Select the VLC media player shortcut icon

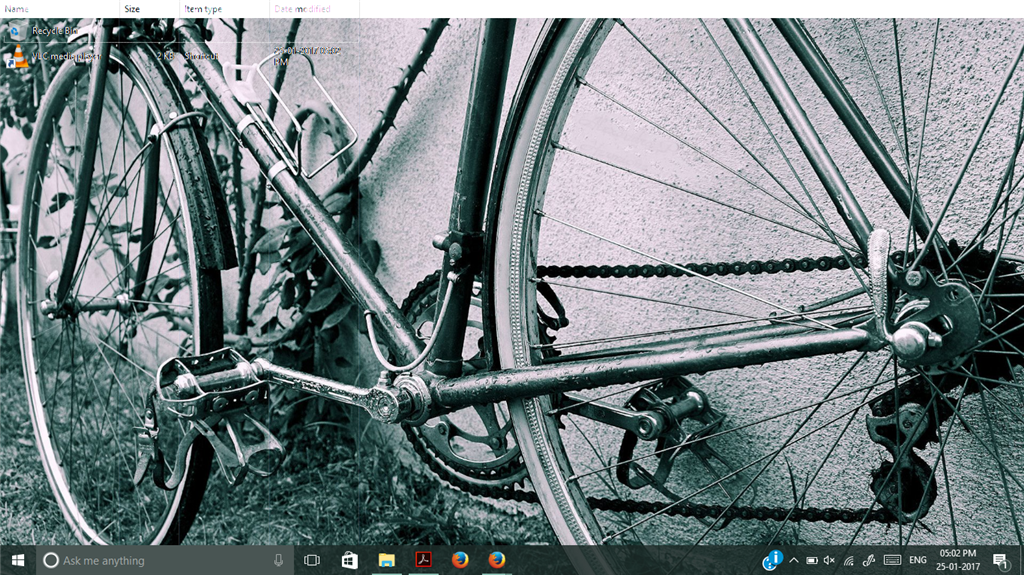tap(17, 58)
